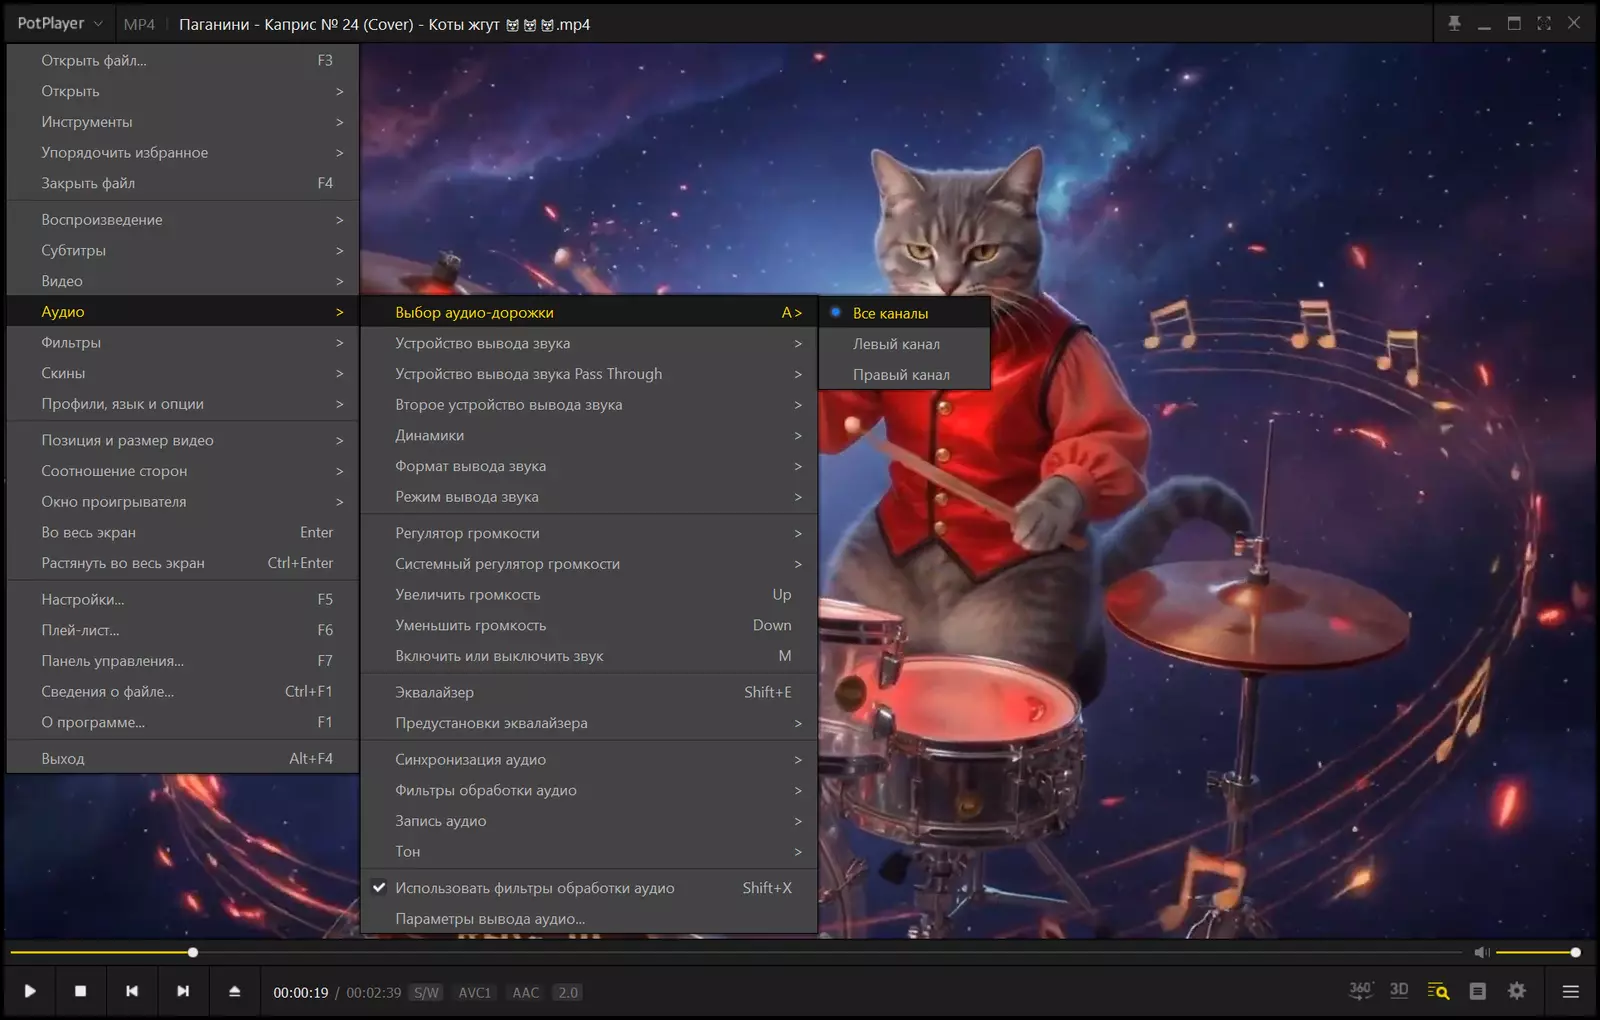
Task: Select 'Плей-лист...' menu entry
Action: (x=183, y=630)
